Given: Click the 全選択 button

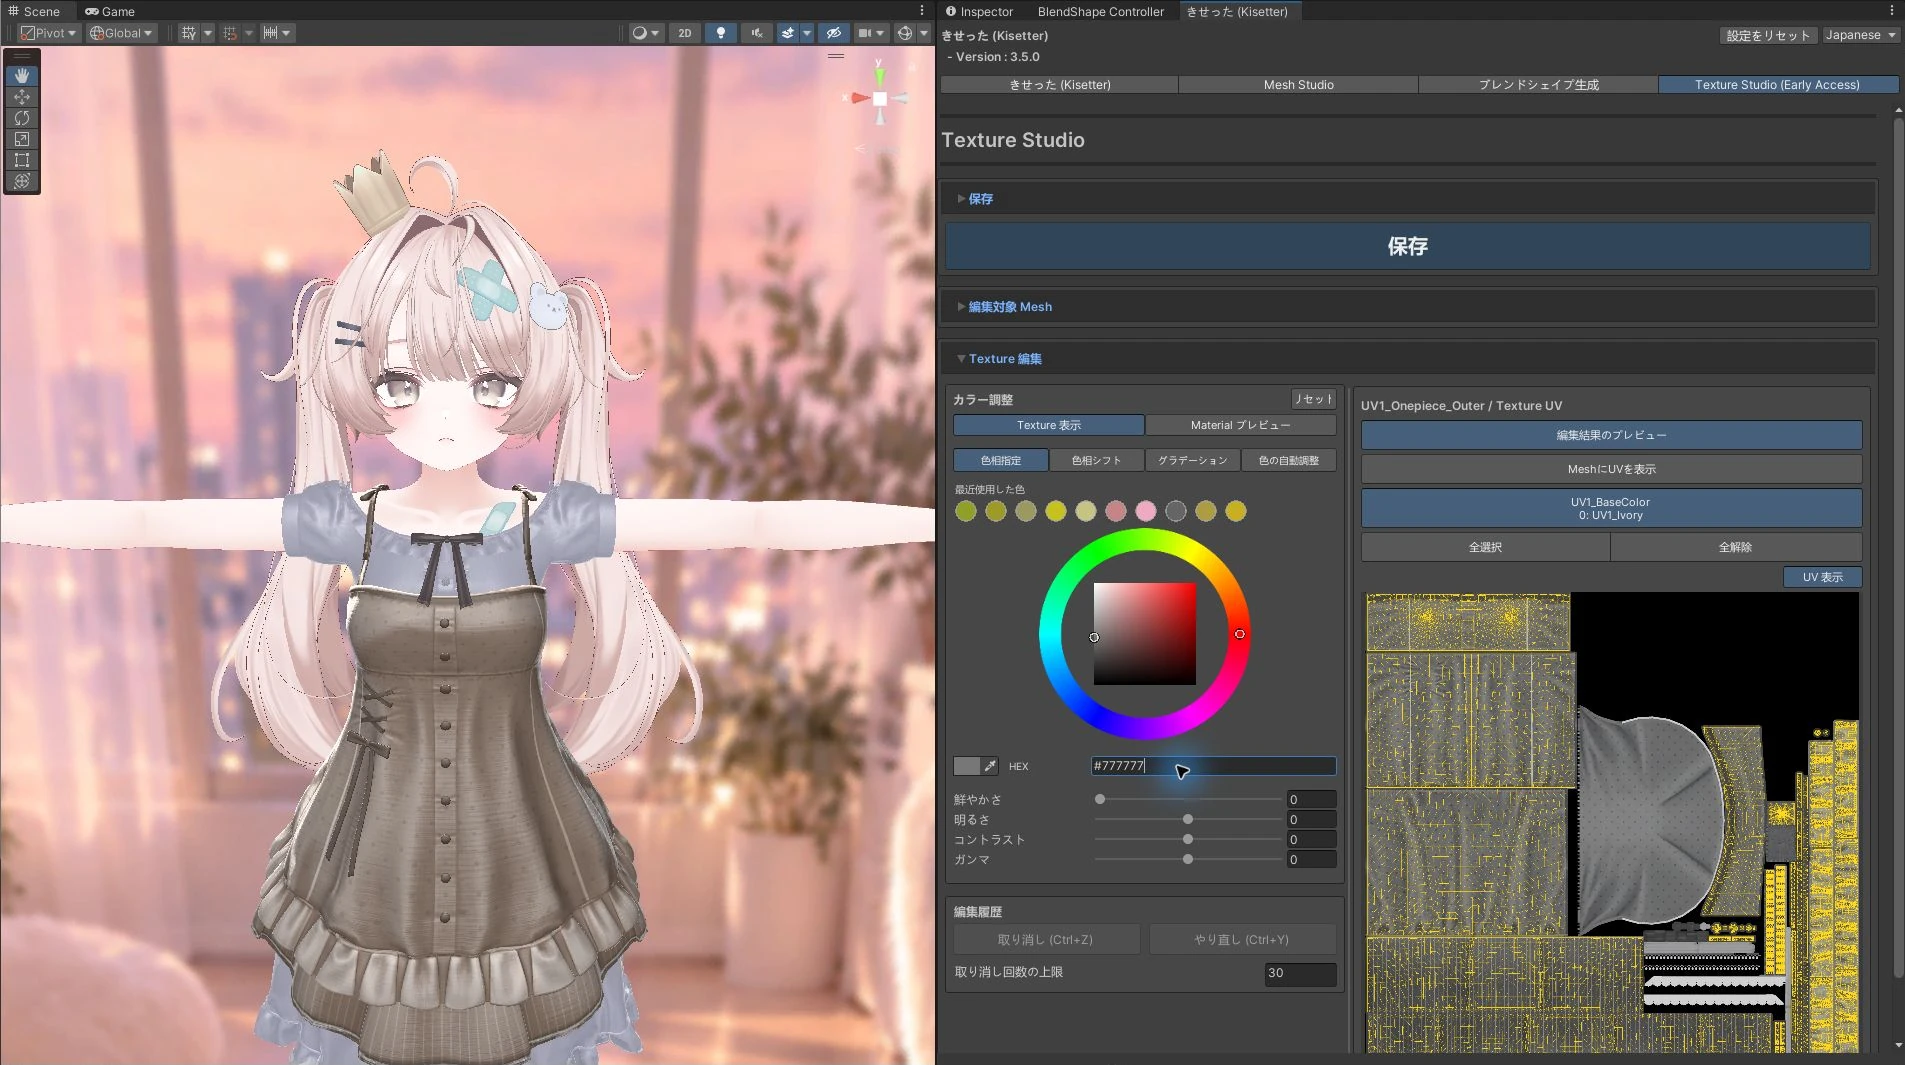Looking at the screenshot, I should click(x=1485, y=547).
